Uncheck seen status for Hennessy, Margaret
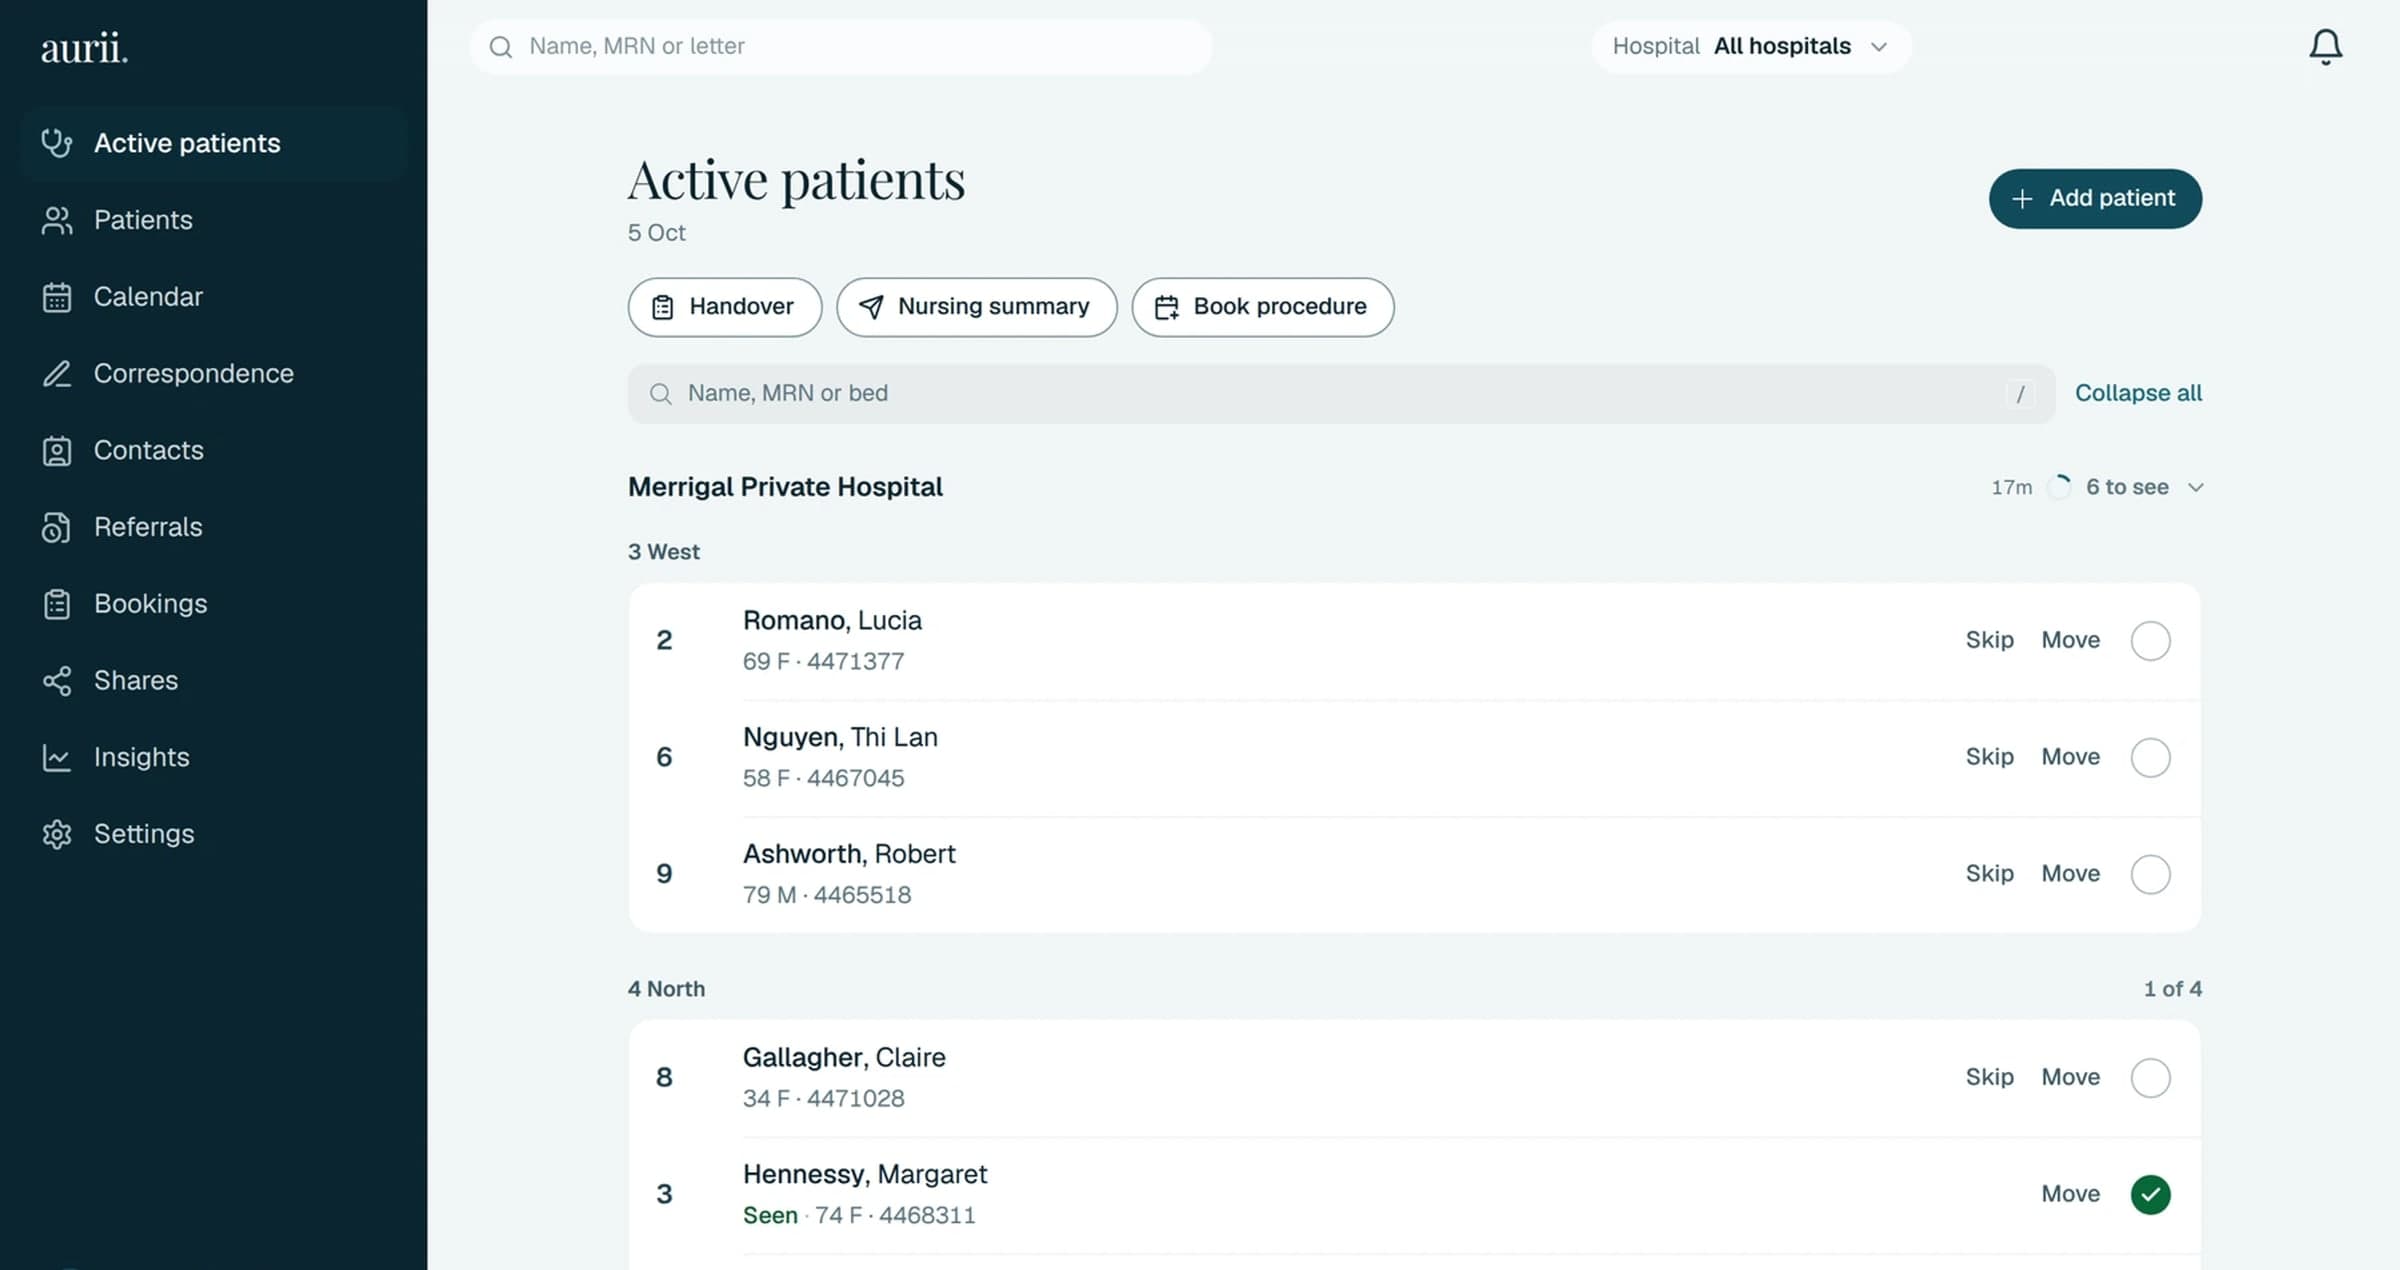The width and height of the screenshot is (2400, 1270). click(2150, 1194)
